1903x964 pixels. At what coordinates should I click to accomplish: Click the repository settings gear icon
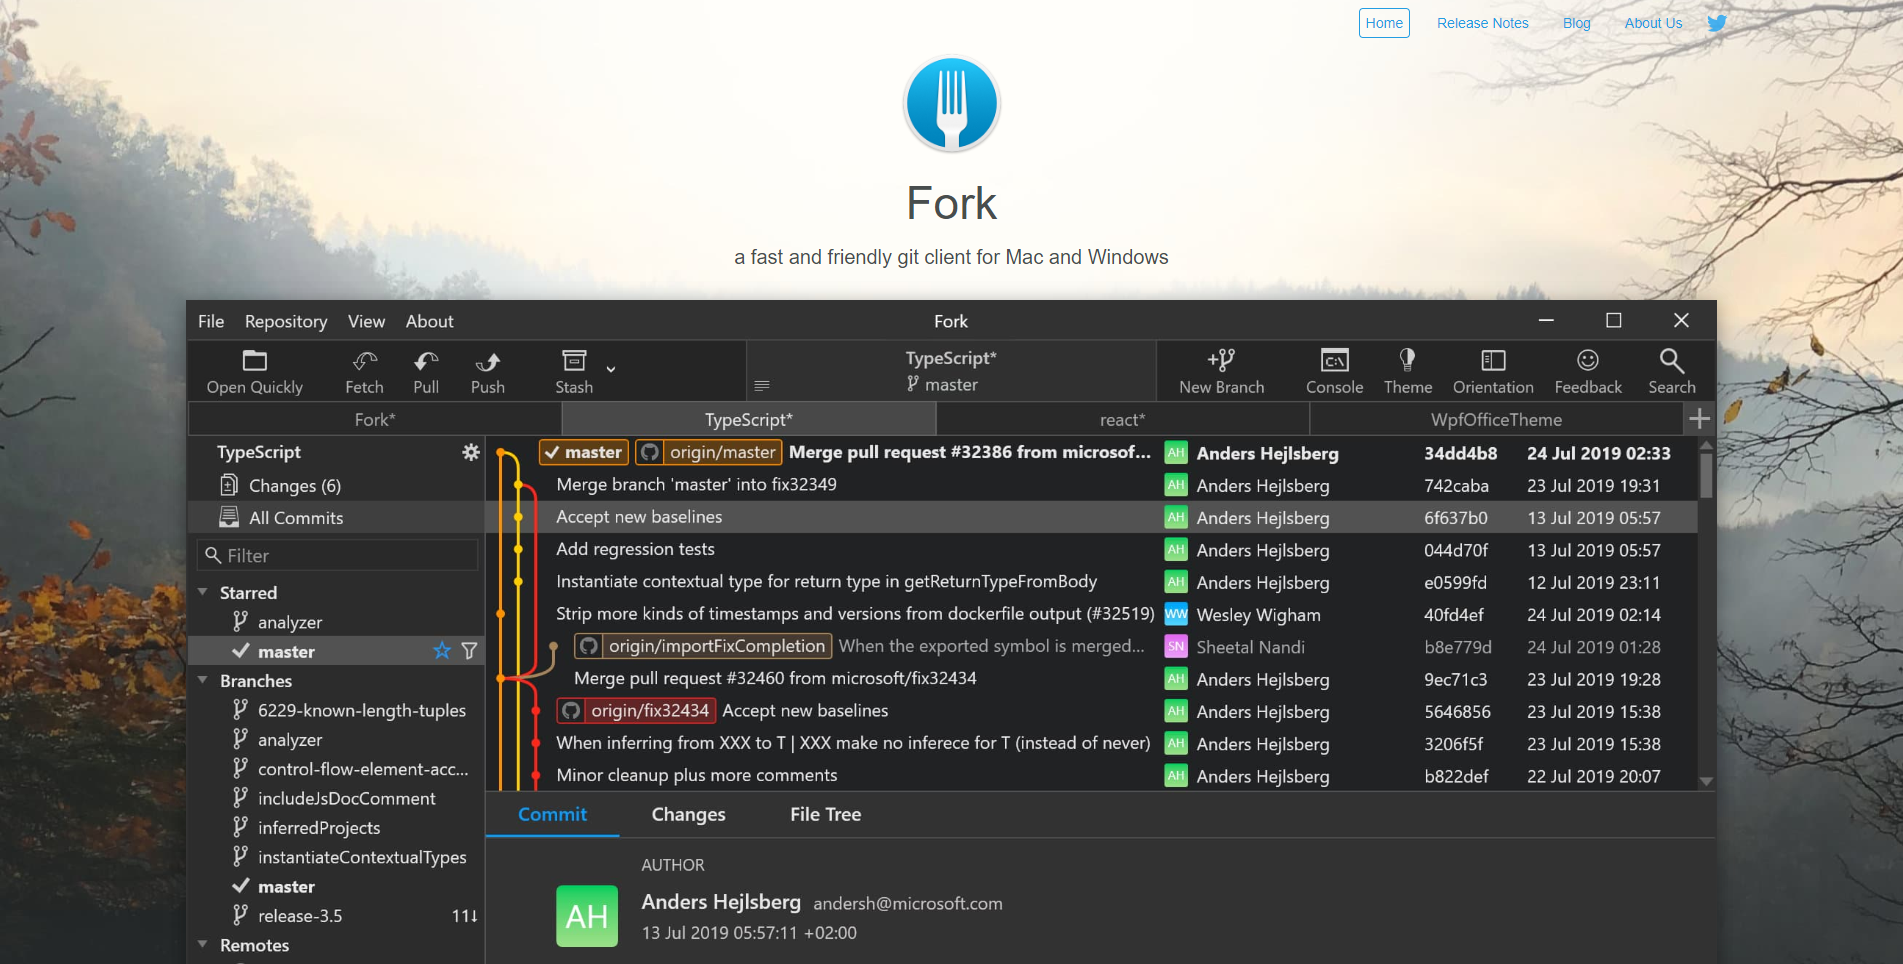pyautogui.click(x=471, y=452)
